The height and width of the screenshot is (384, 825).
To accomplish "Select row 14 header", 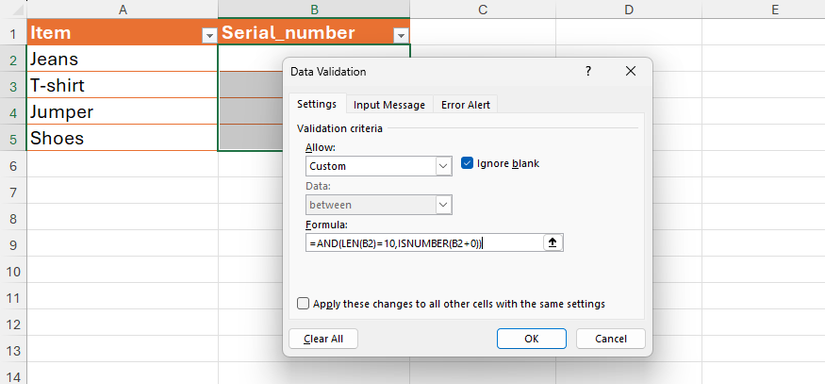I will coord(13,374).
